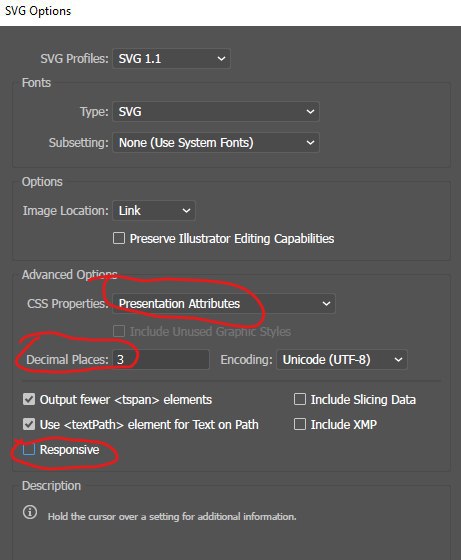Expand the Subsetting dropdown

tap(216, 143)
